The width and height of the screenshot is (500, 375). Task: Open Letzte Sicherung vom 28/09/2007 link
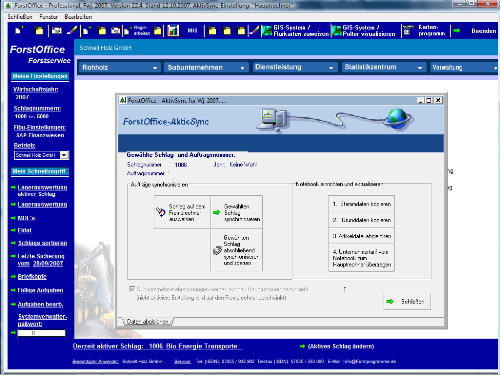coord(41,260)
